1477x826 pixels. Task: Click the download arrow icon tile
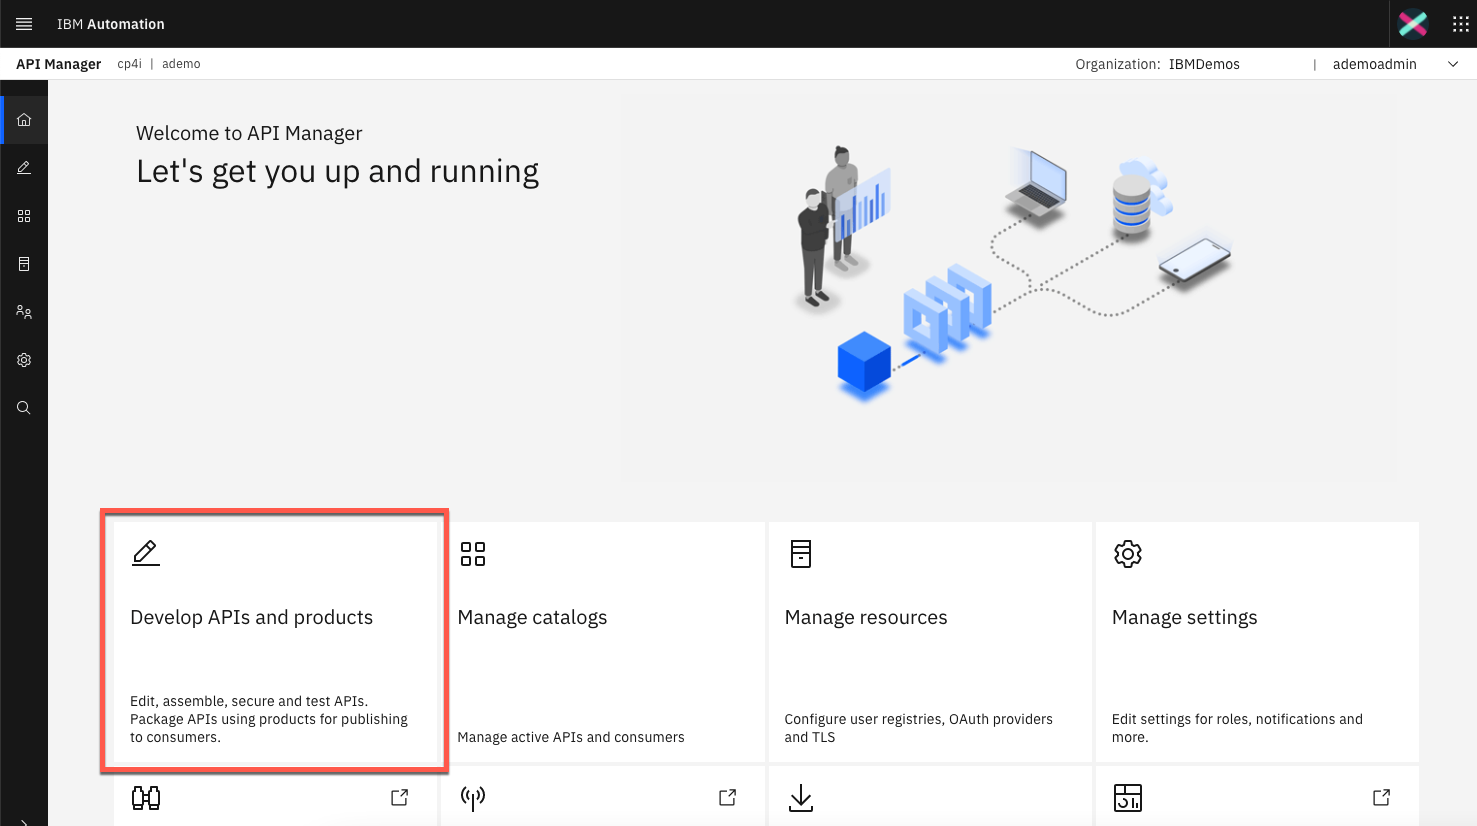coord(801,798)
